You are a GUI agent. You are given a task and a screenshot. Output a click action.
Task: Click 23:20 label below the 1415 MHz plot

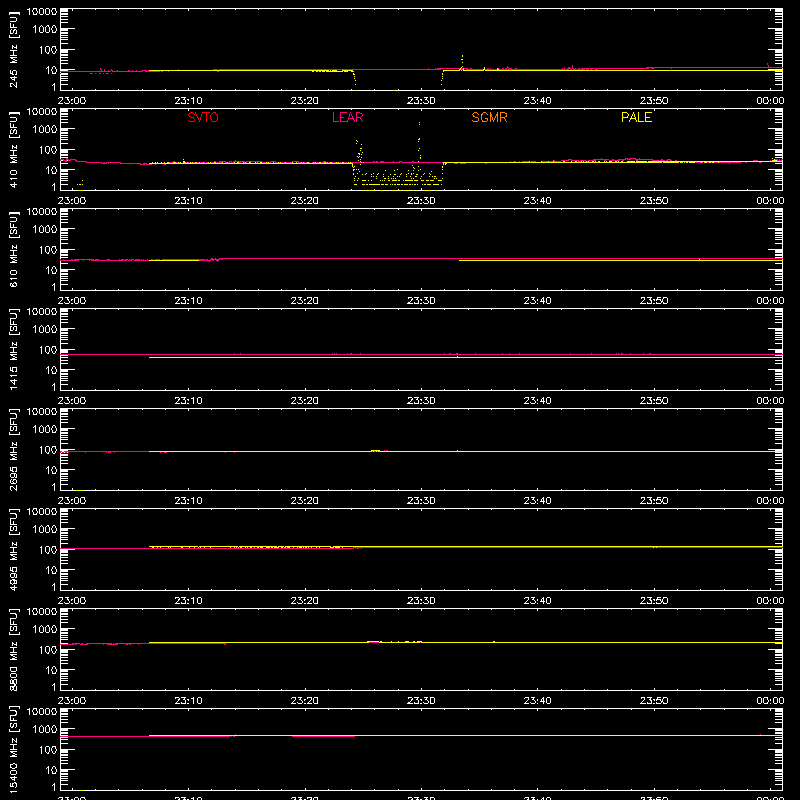[x=305, y=401]
